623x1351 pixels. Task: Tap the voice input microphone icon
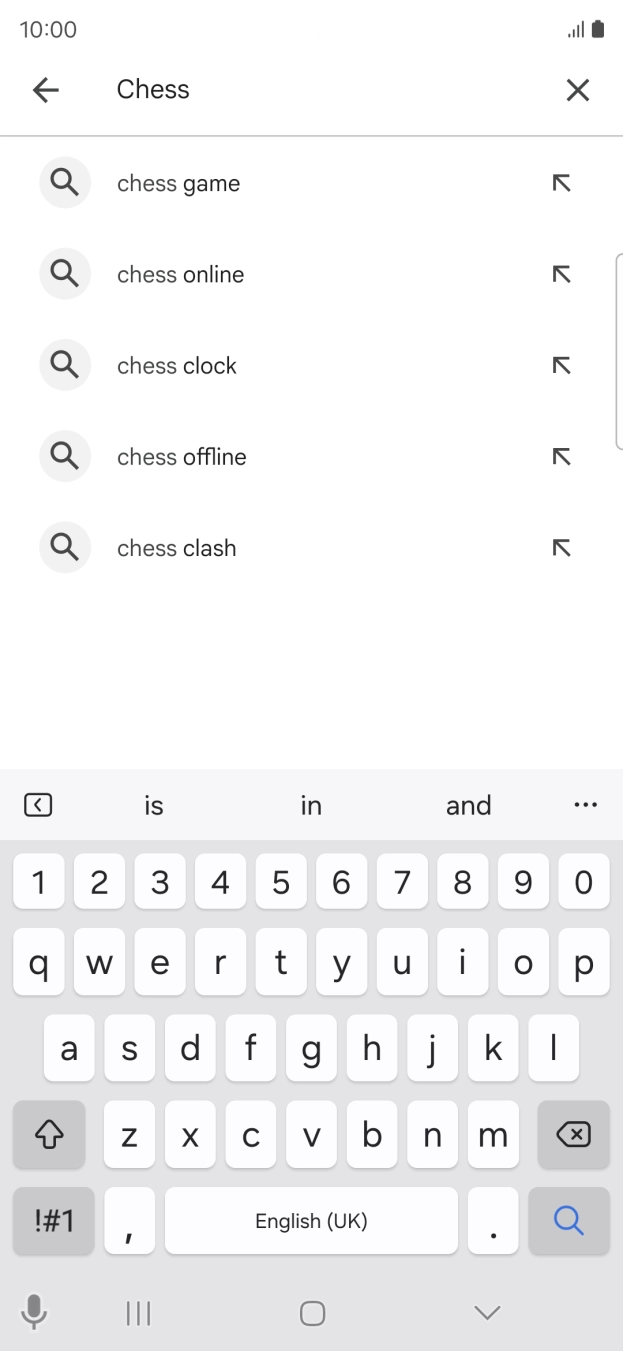point(34,1312)
